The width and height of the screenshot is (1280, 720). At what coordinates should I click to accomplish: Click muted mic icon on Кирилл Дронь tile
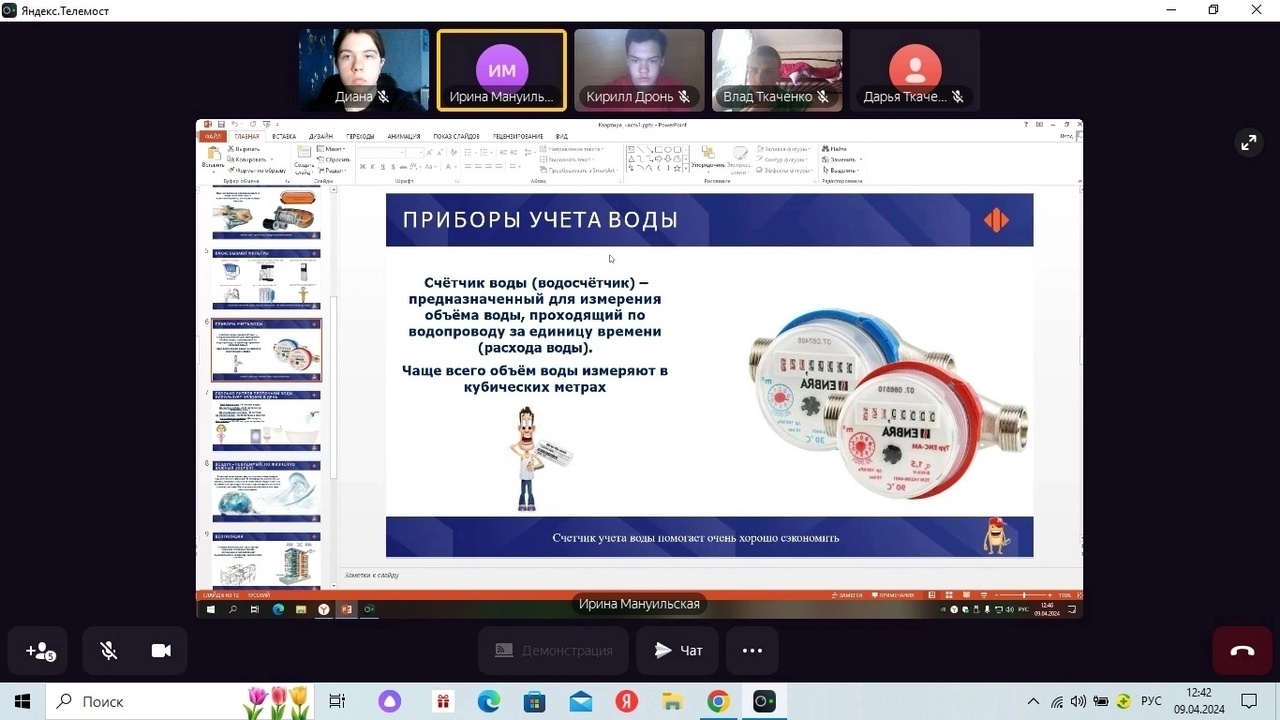point(684,97)
